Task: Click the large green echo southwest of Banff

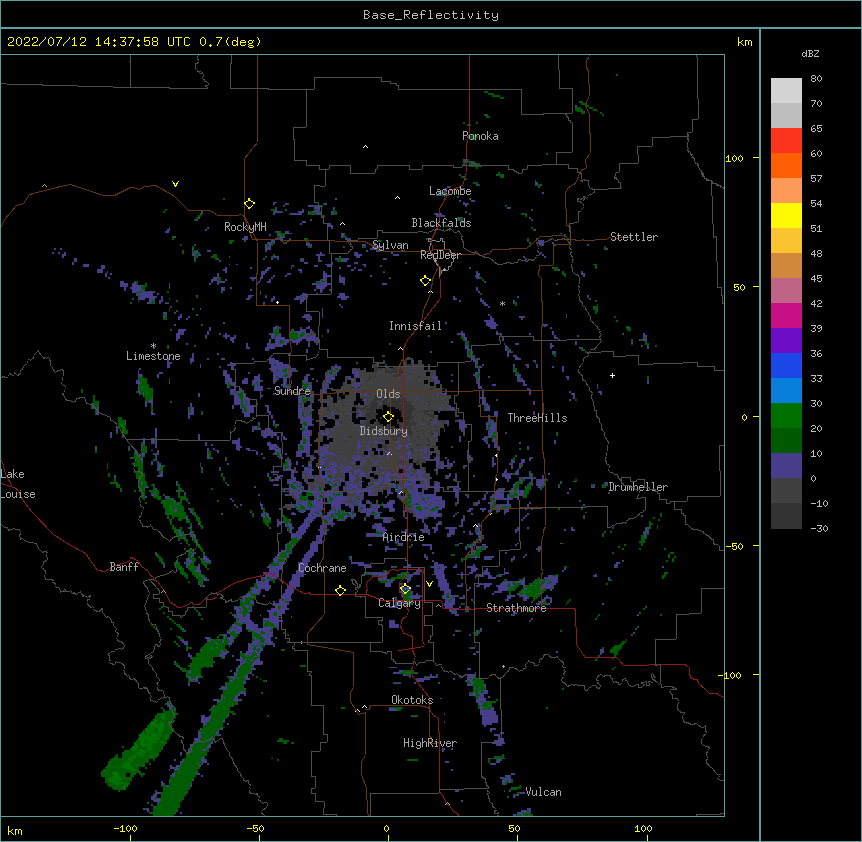Action: [139, 749]
